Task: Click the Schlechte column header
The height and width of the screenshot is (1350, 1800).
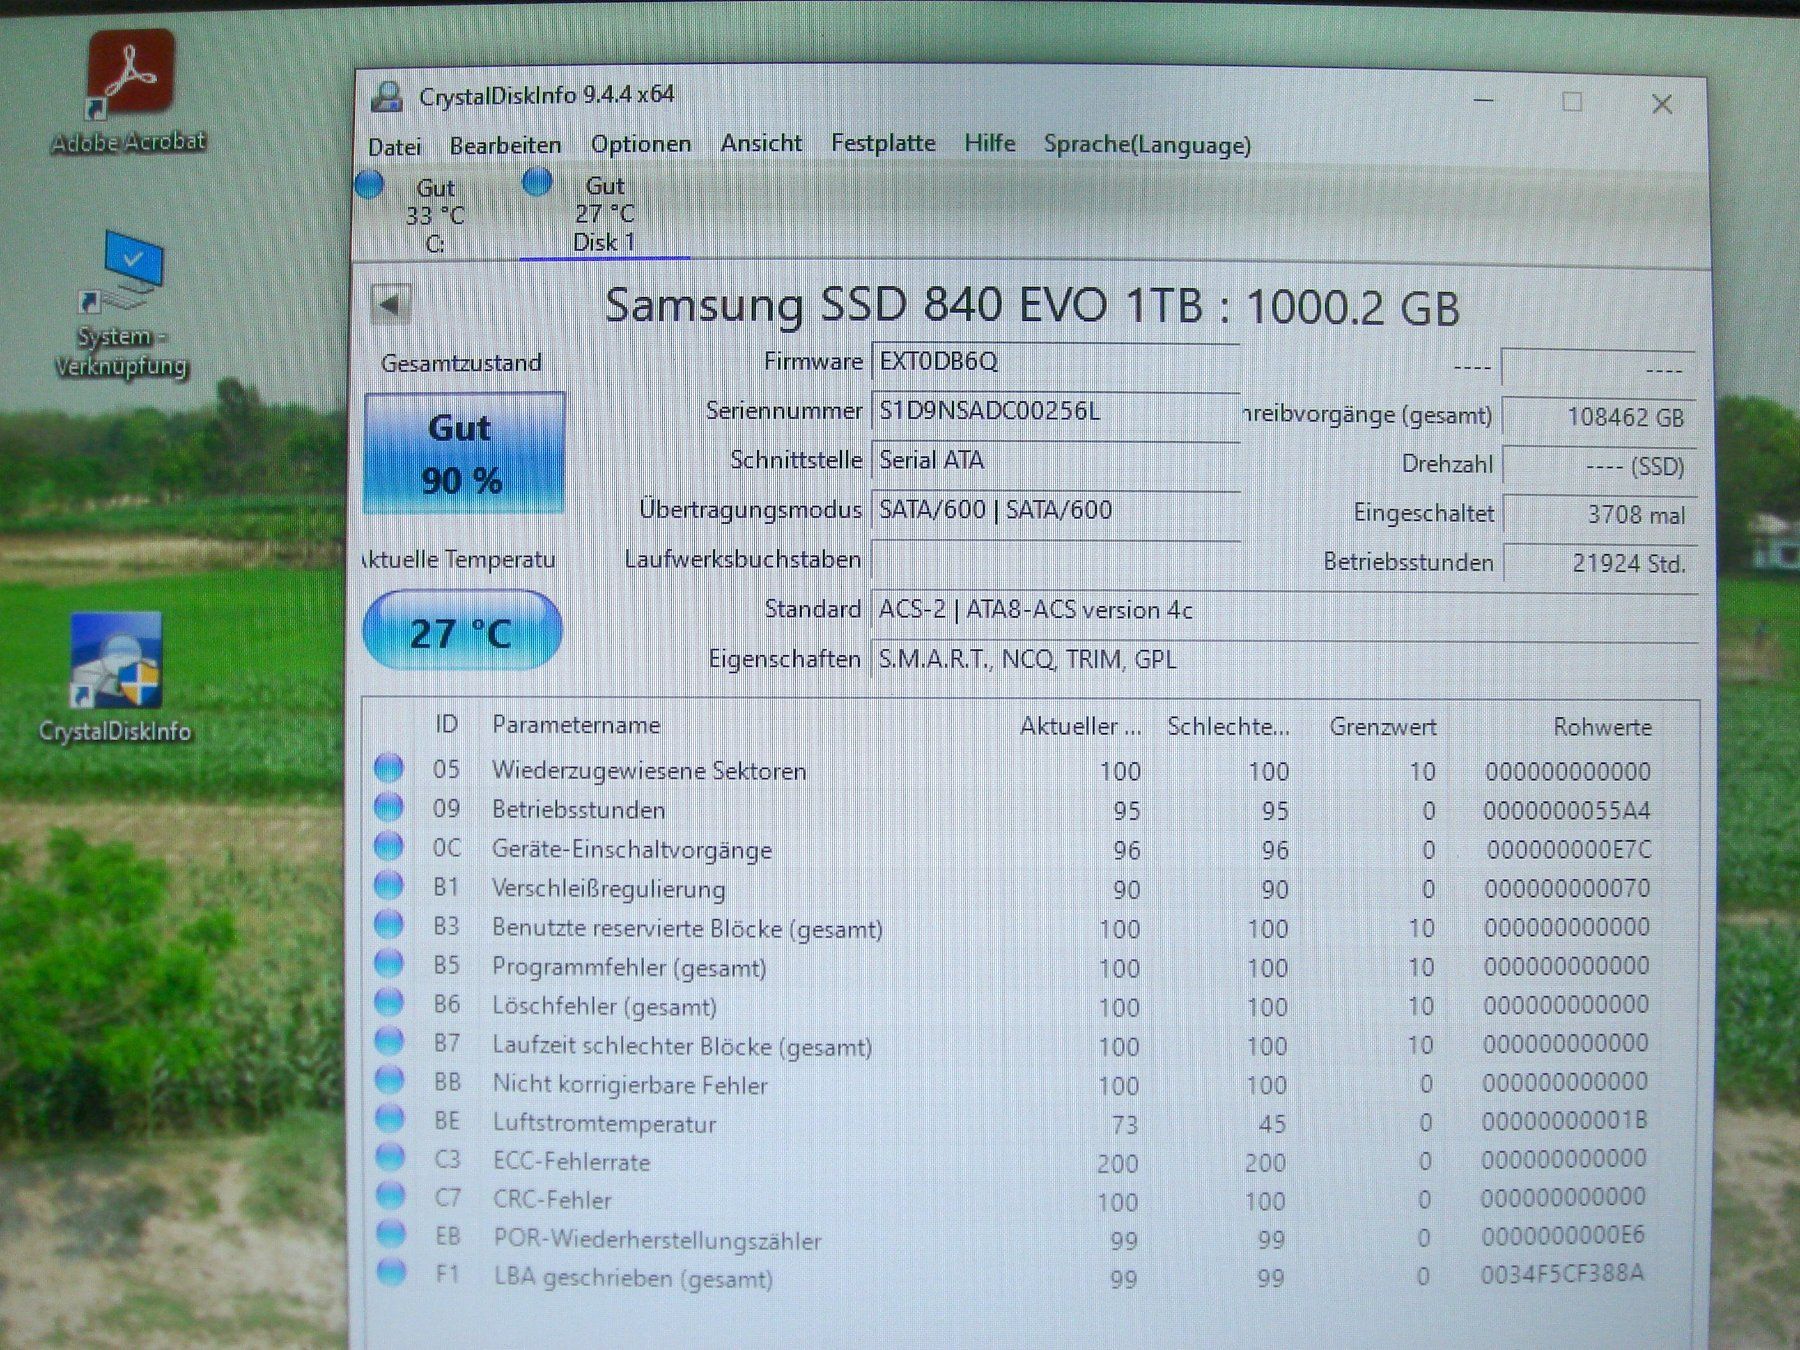Action: tap(1228, 727)
